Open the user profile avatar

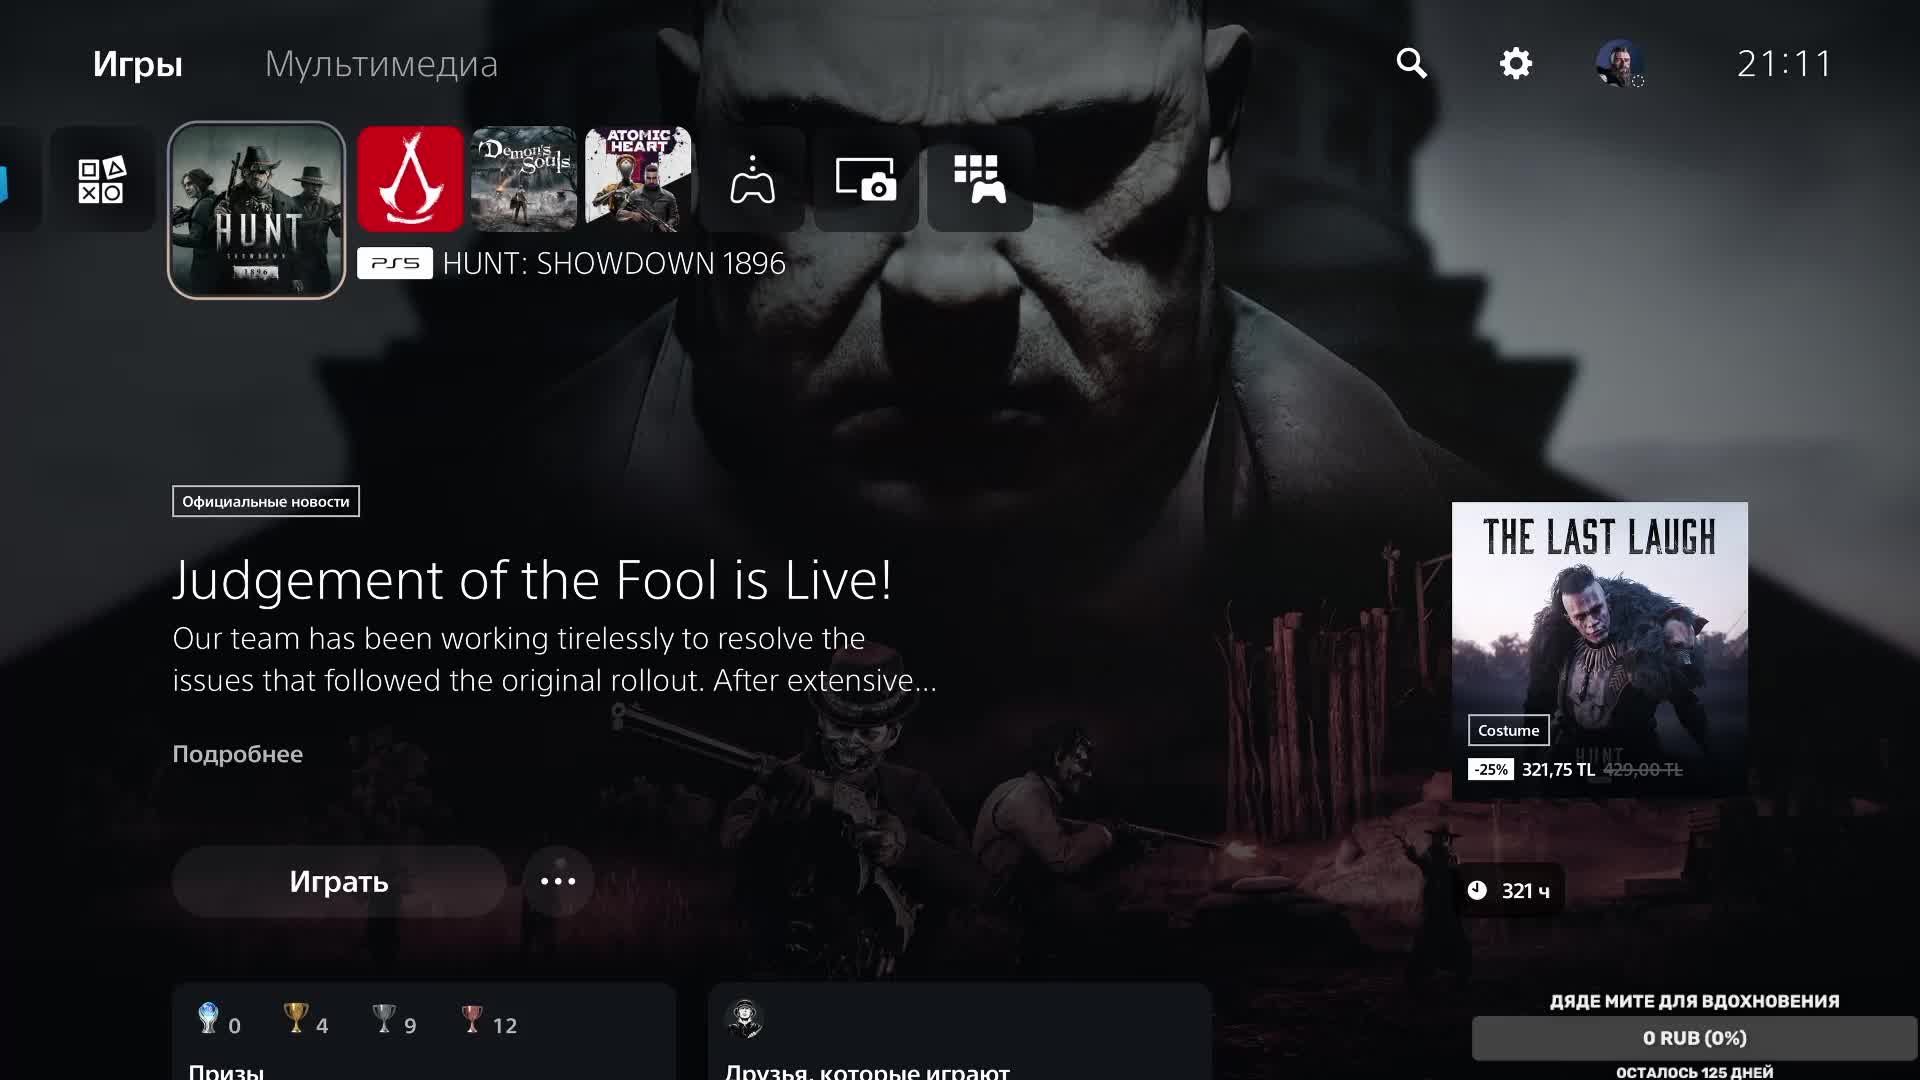pos(1618,63)
